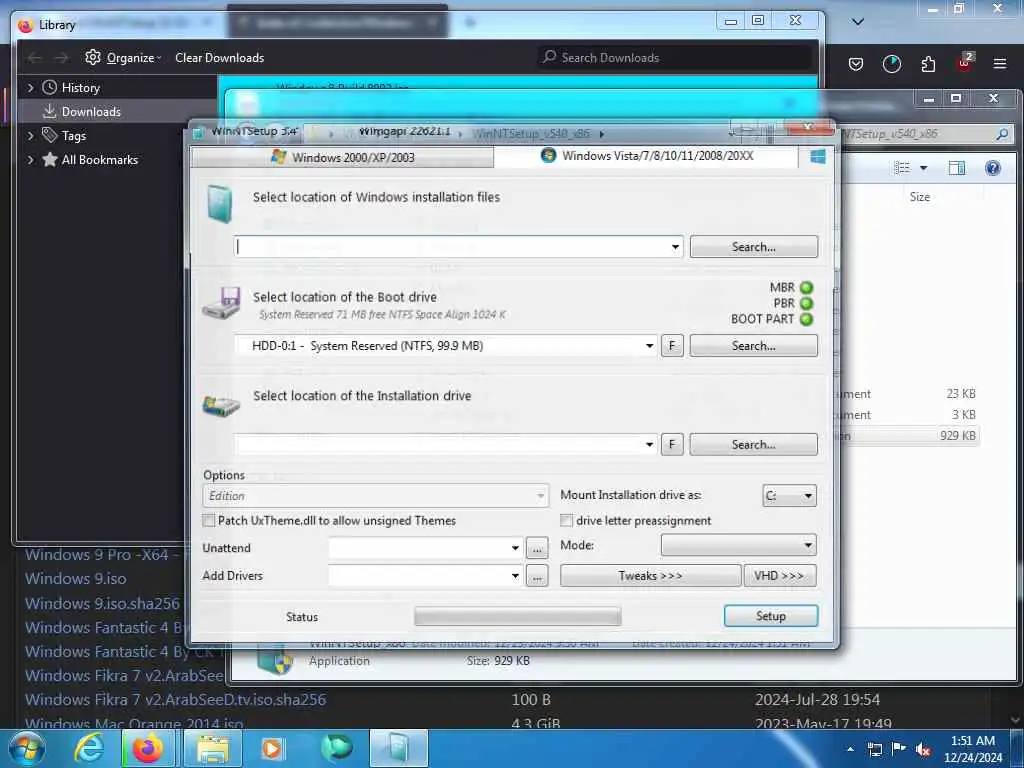Search for Windows installation files
This screenshot has height=768, width=1024.
pyautogui.click(x=753, y=247)
